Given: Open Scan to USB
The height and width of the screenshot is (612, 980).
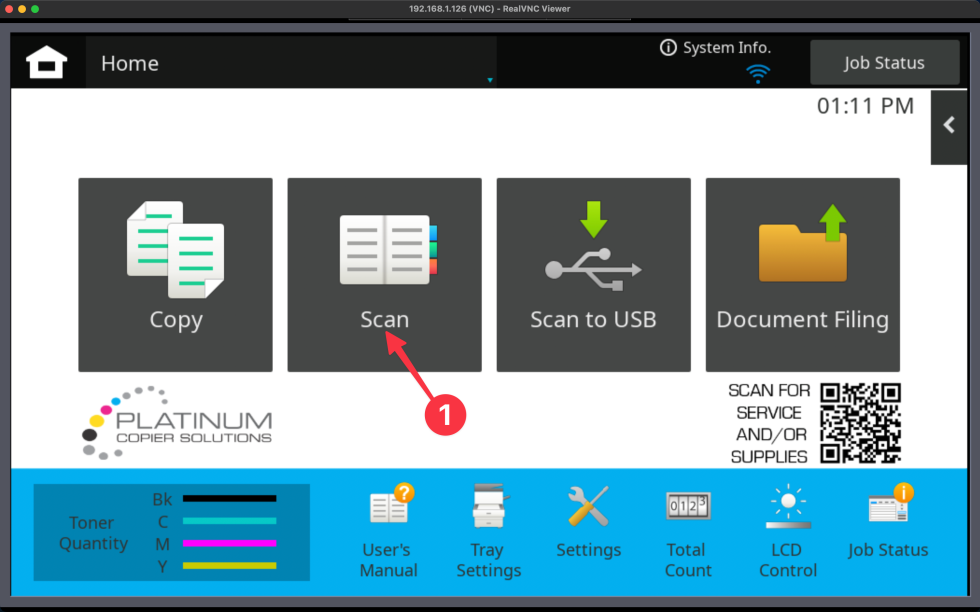Looking at the screenshot, I should 593,275.
